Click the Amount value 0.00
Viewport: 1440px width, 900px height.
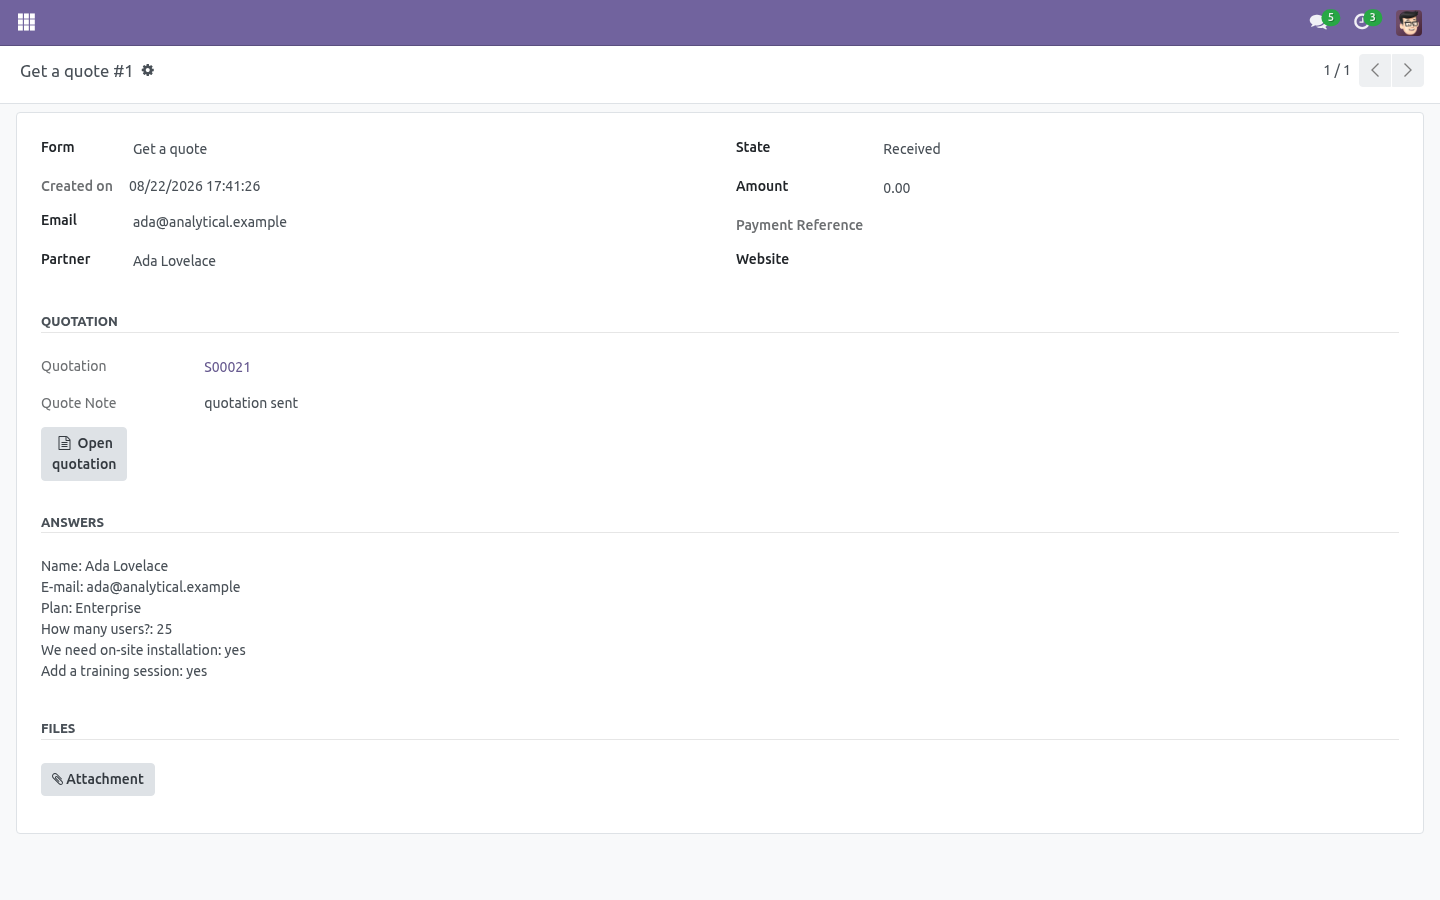(897, 188)
